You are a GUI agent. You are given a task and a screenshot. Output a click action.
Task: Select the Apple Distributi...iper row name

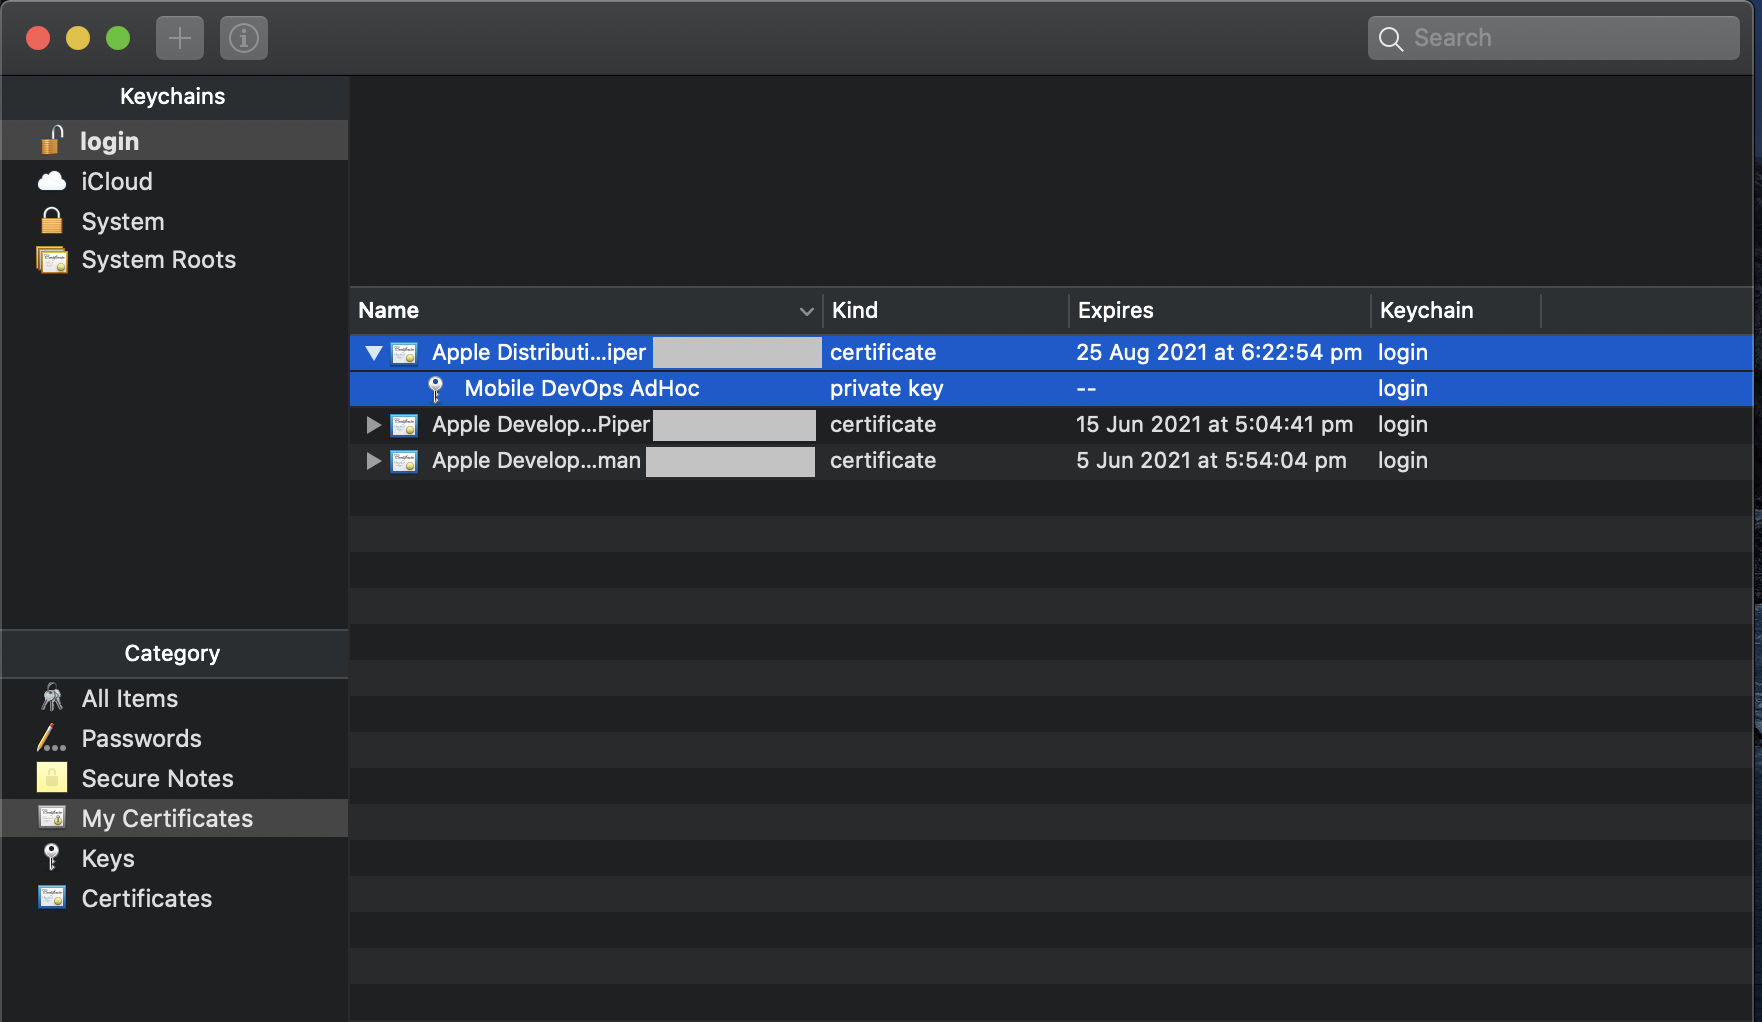(539, 353)
